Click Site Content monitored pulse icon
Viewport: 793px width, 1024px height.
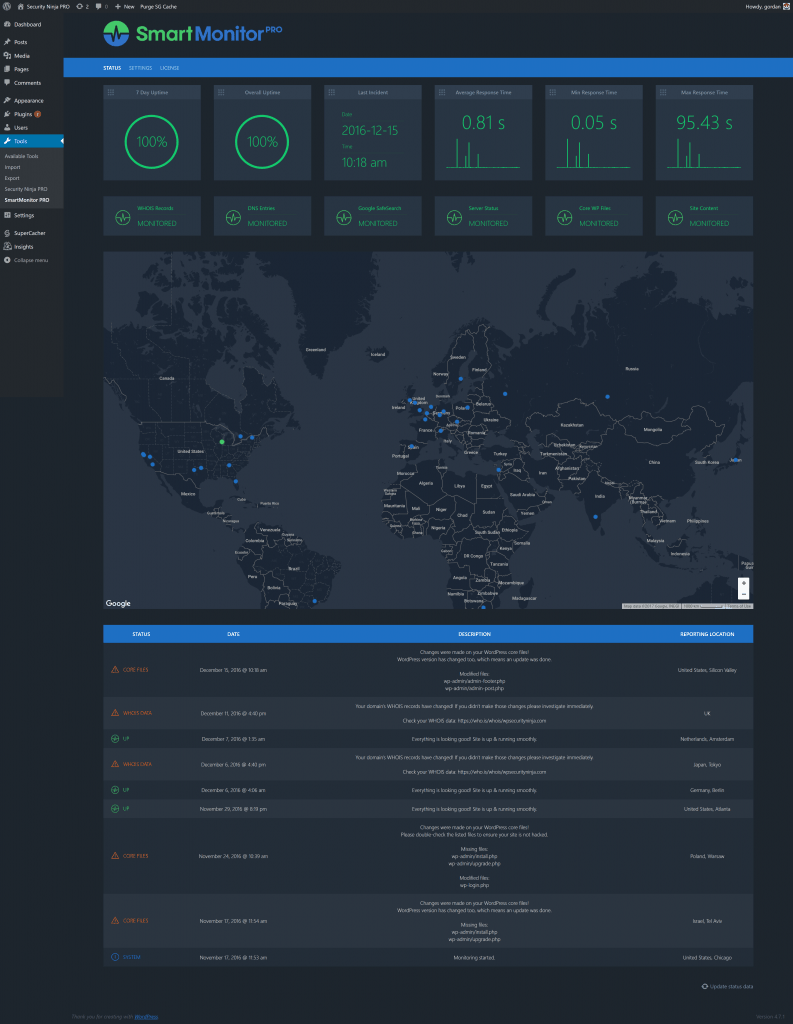(675, 217)
